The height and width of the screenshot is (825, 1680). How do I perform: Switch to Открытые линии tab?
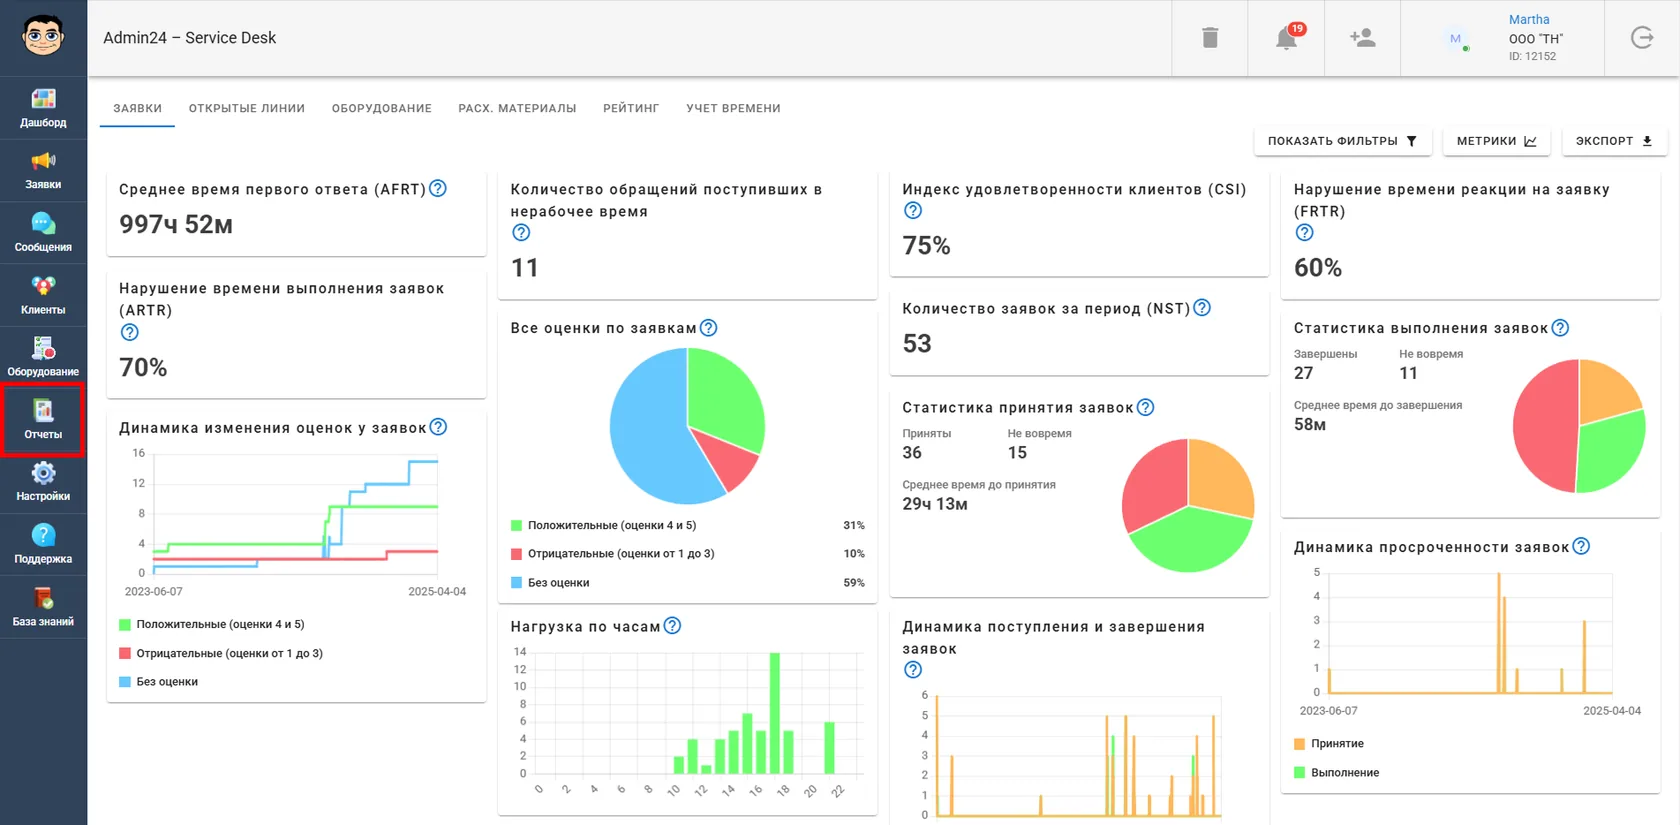click(247, 108)
